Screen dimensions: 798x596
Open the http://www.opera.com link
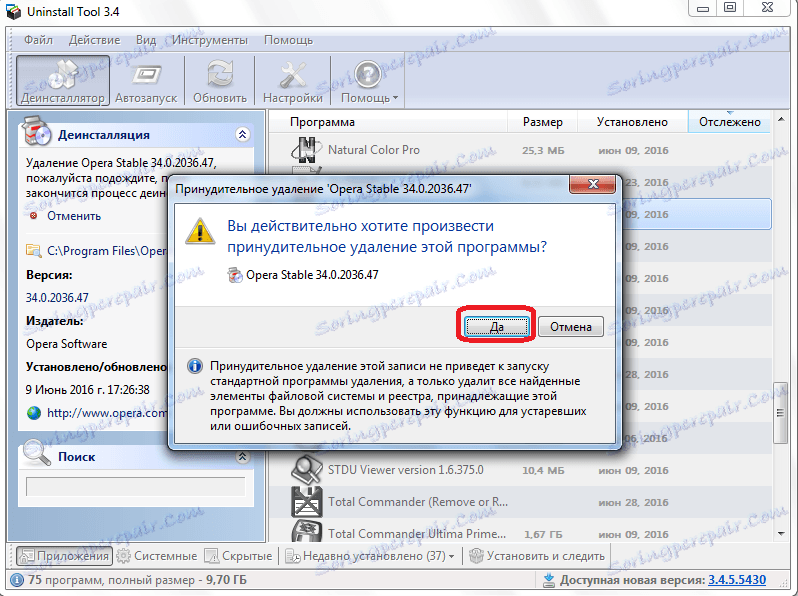click(106, 413)
